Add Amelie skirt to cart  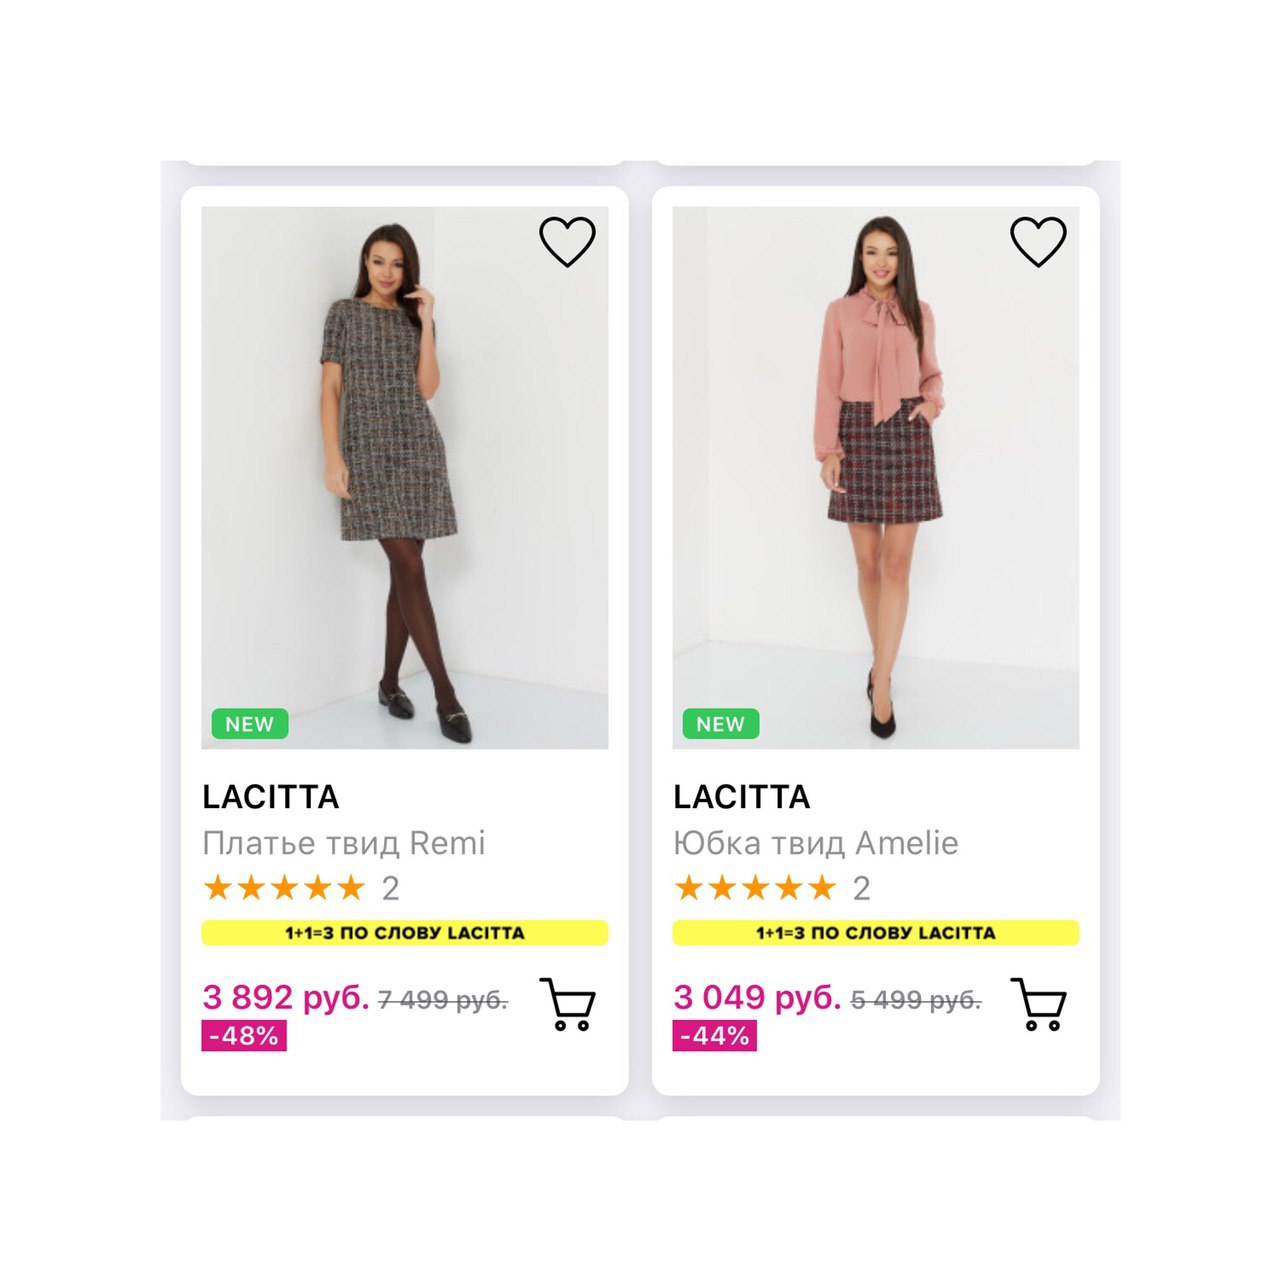(x=1039, y=1004)
